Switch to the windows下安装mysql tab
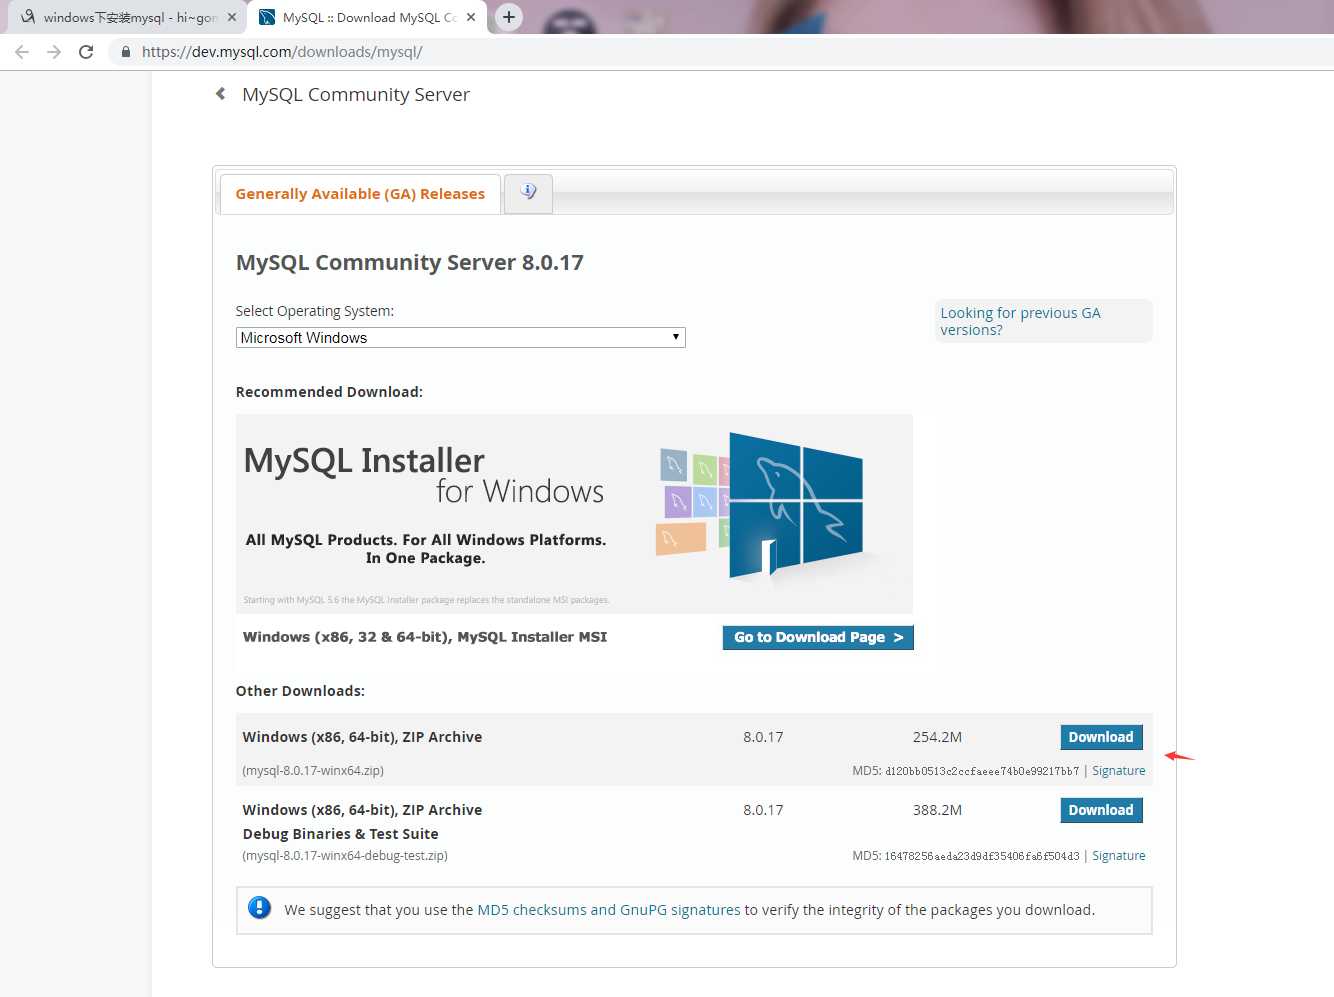 point(125,17)
